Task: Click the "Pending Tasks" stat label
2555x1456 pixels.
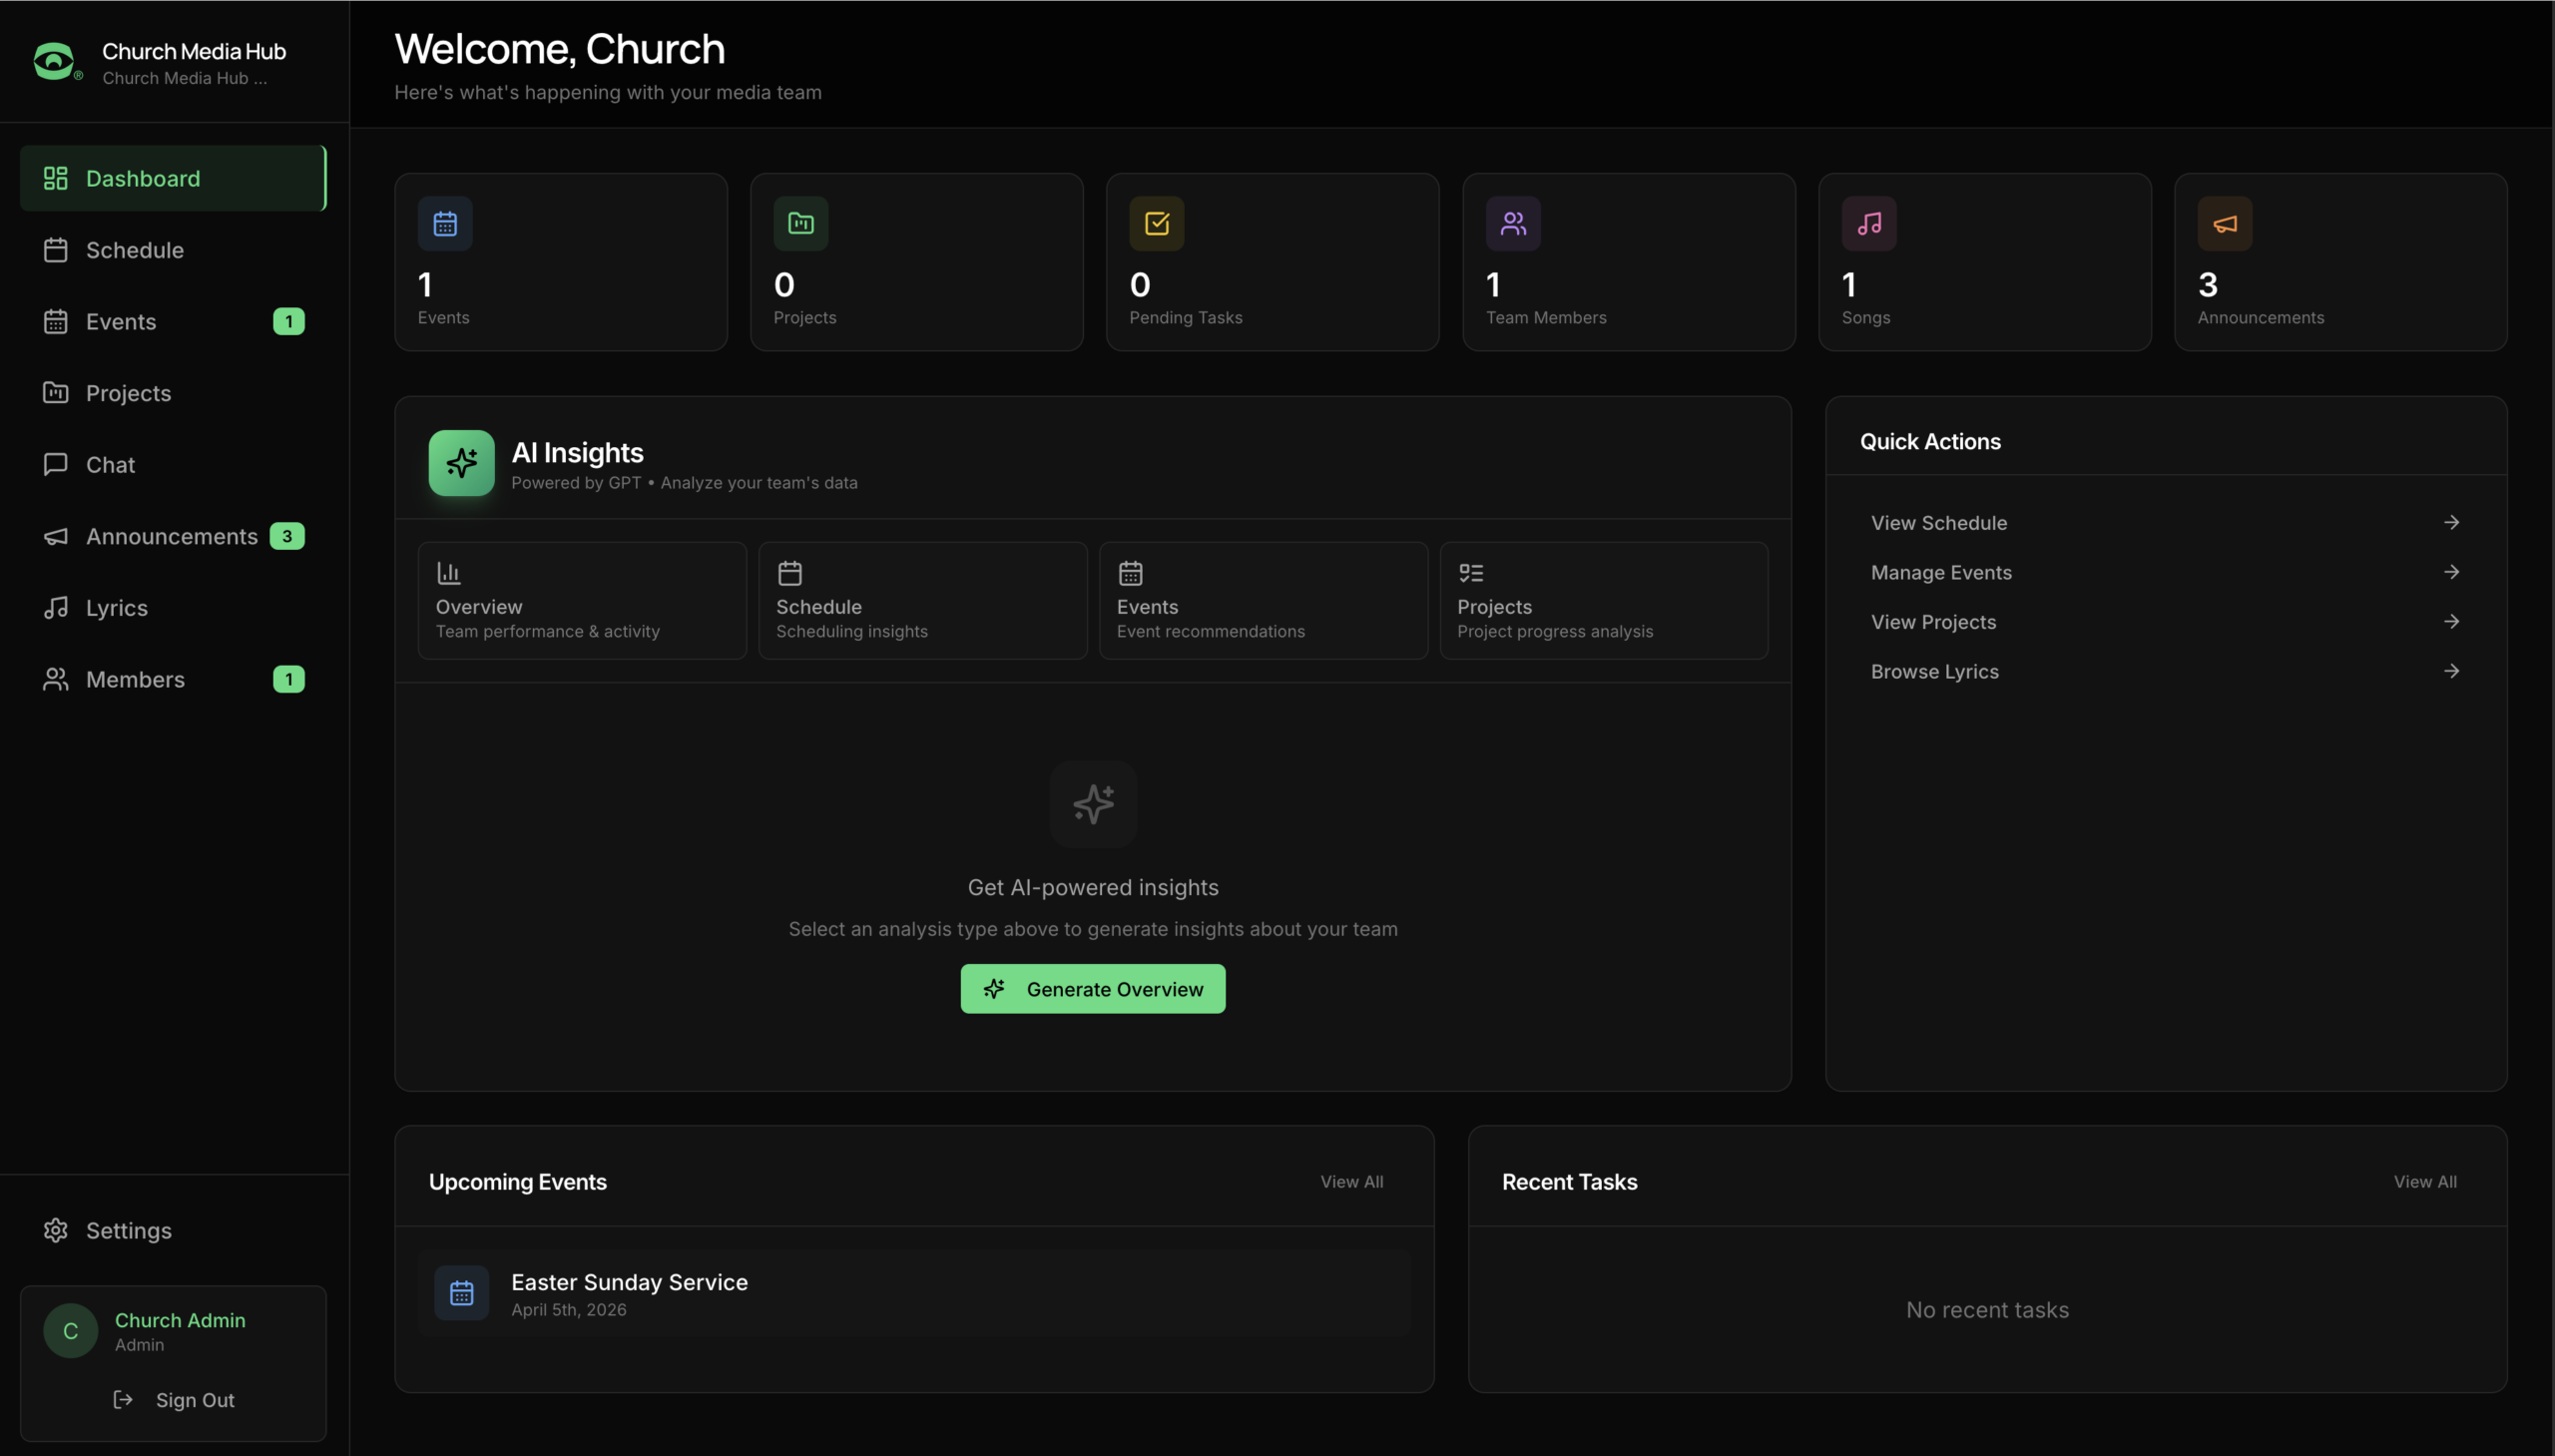Action: pos(1186,317)
